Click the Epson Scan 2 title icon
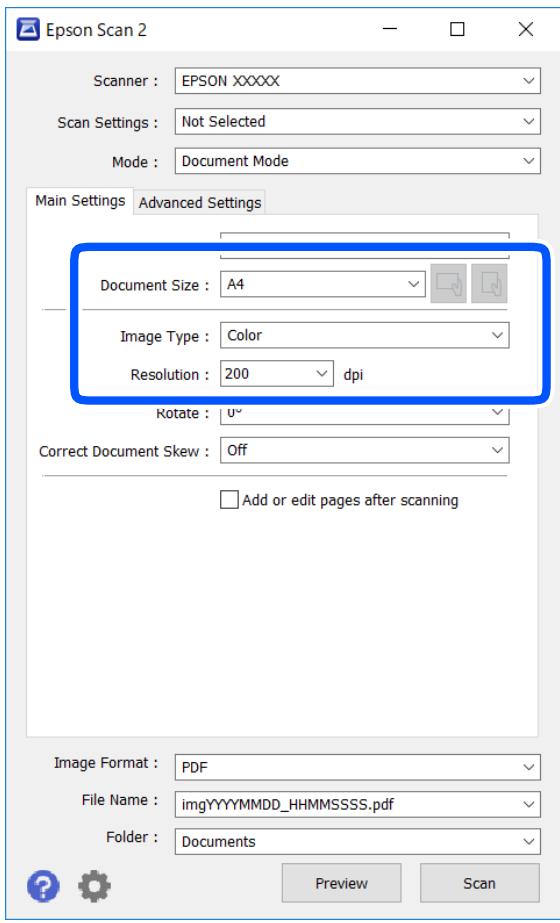Viewport: 560px width, 923px height. coord(28,29)
